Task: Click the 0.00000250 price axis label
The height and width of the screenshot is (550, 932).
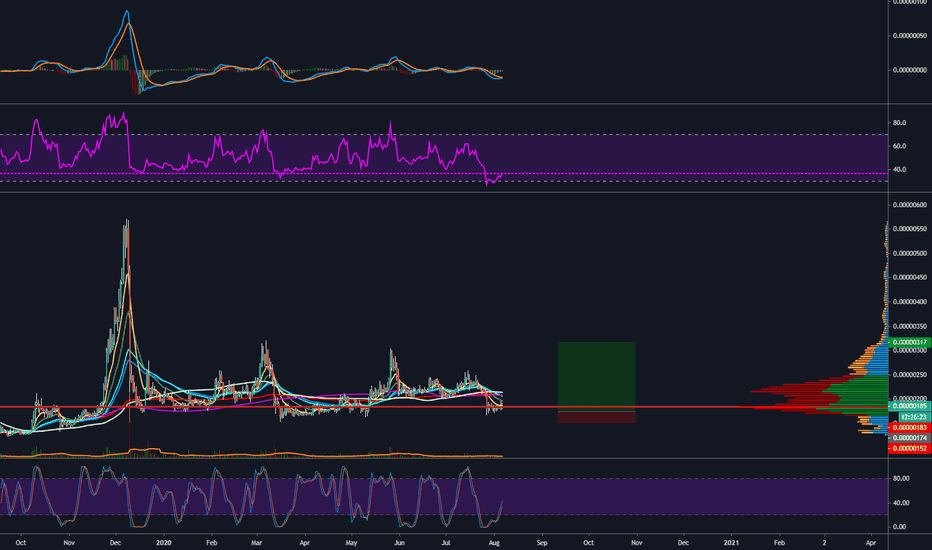Action: click(x=909, y=375)
